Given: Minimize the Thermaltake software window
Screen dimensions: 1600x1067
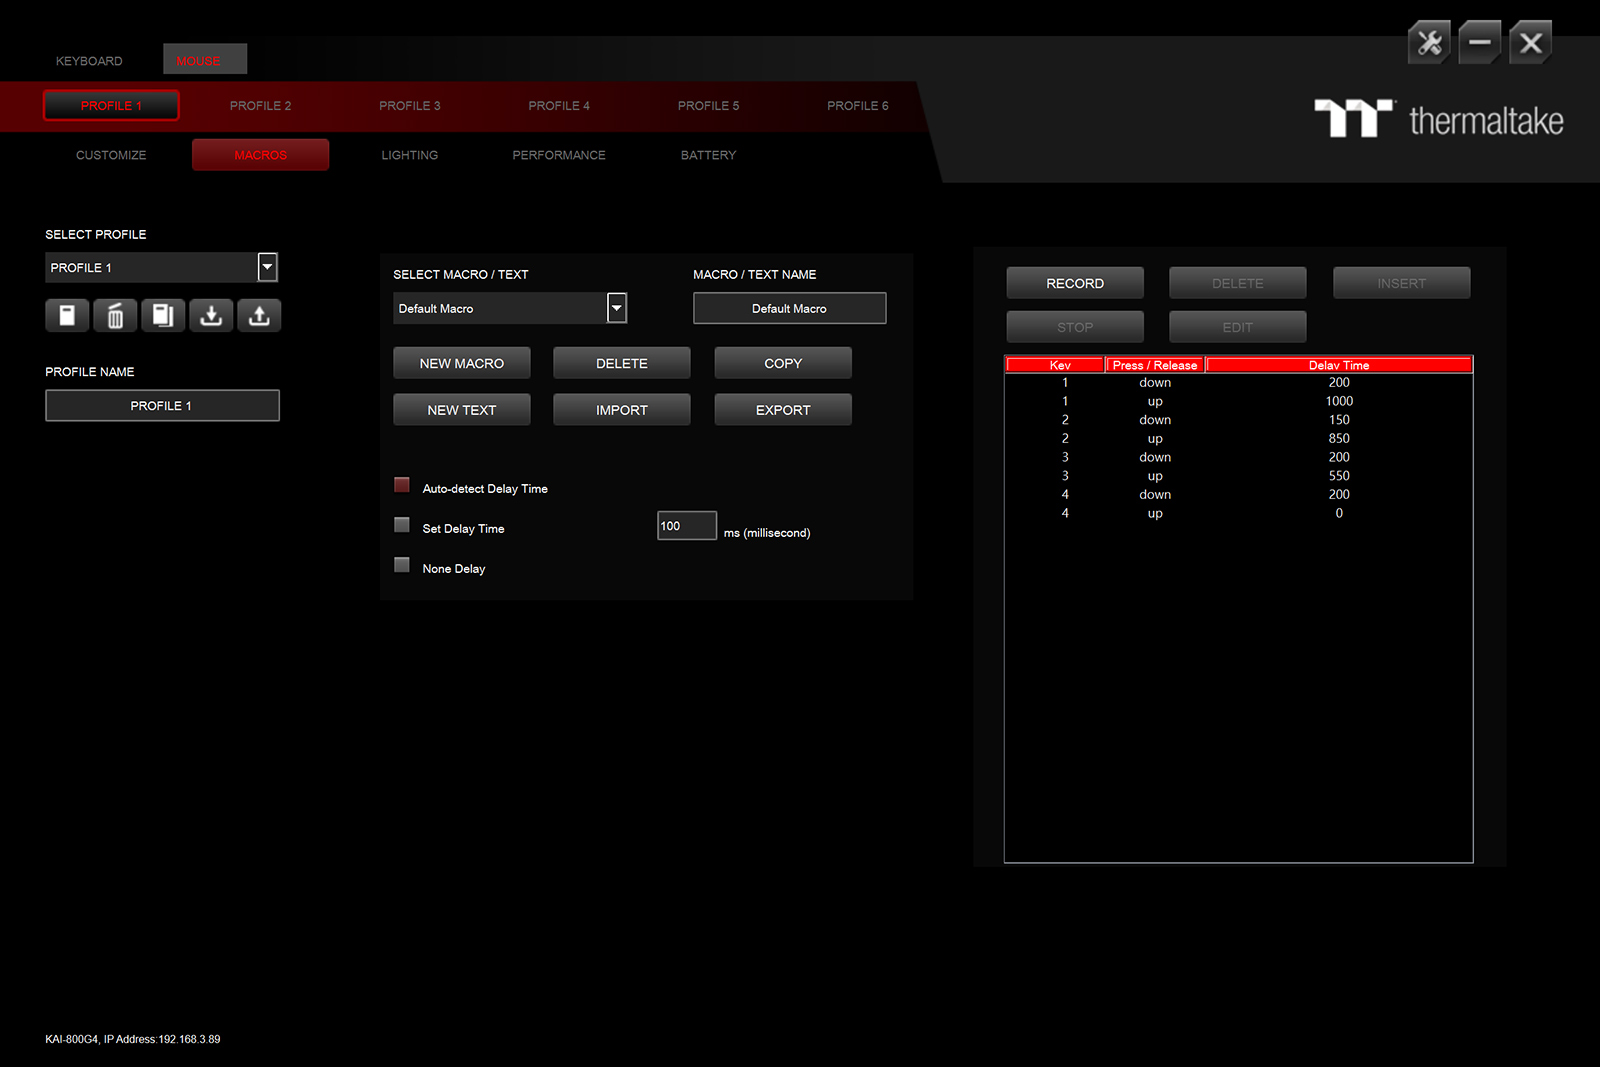Looking at the screenshot, I should coord(1480,43).
